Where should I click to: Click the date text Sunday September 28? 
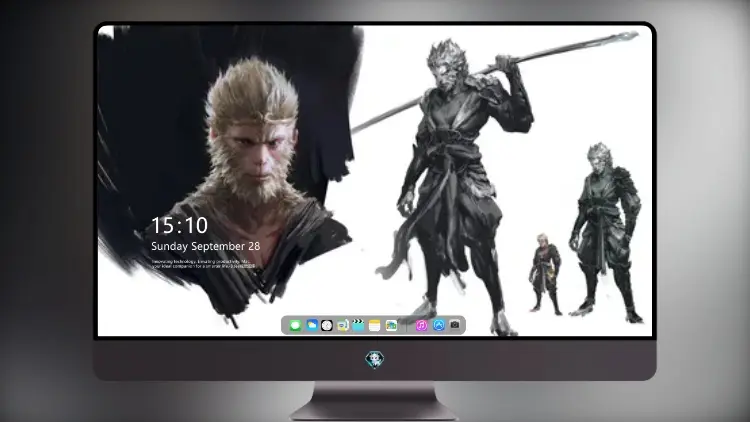[206, 246]
